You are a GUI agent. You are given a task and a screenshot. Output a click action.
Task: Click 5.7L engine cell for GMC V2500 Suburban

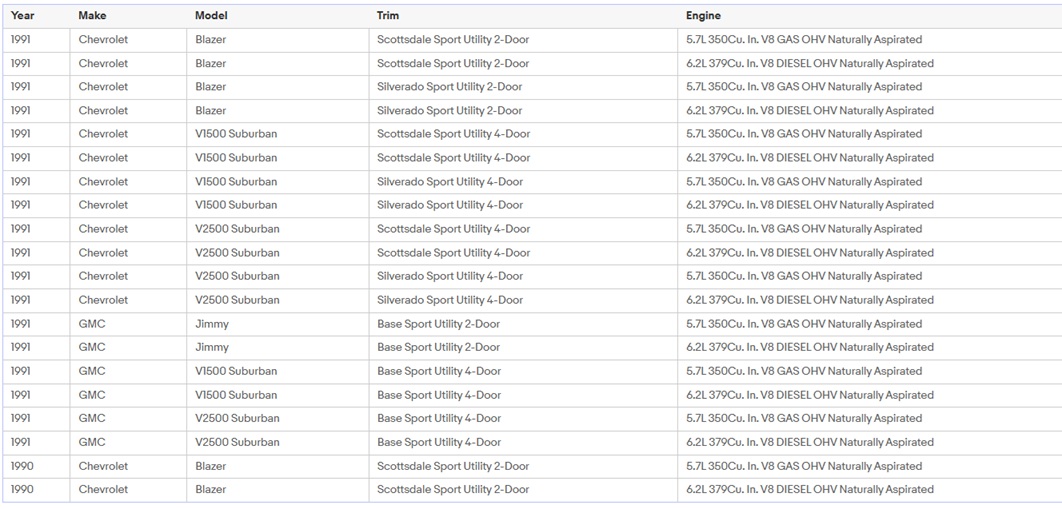click(x=803, y=418)
